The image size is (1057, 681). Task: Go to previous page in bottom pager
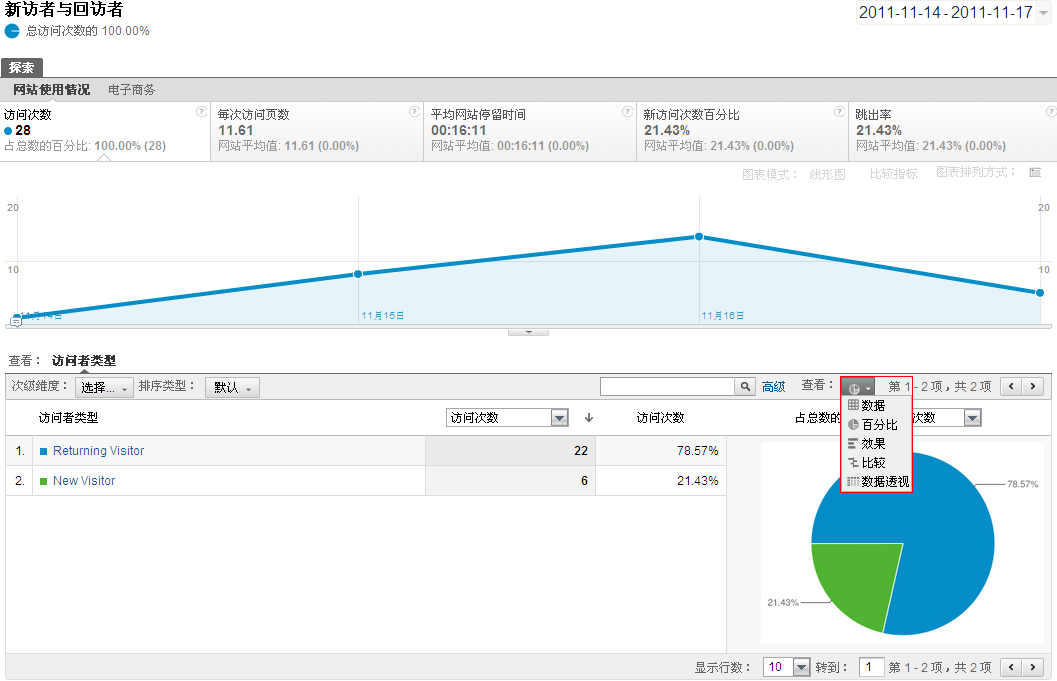[x=1011, y=667]
